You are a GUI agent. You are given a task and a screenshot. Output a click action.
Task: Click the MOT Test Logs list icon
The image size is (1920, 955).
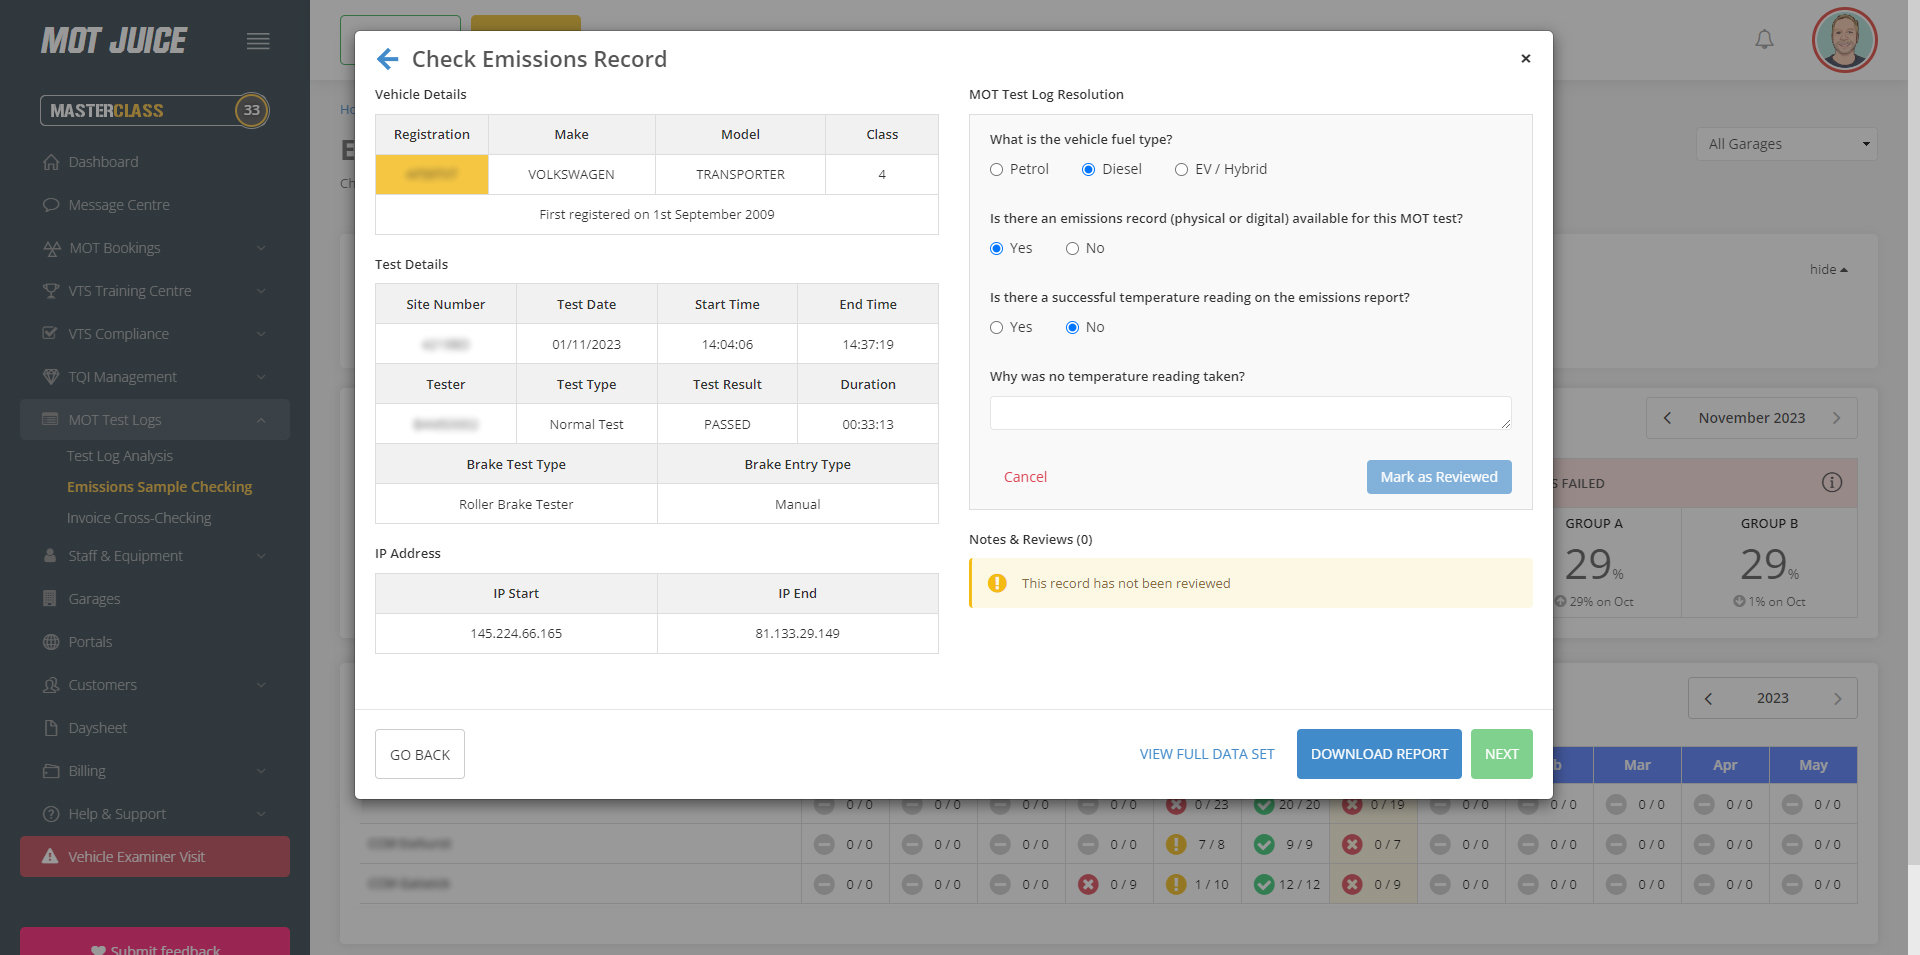click(50, 419)
